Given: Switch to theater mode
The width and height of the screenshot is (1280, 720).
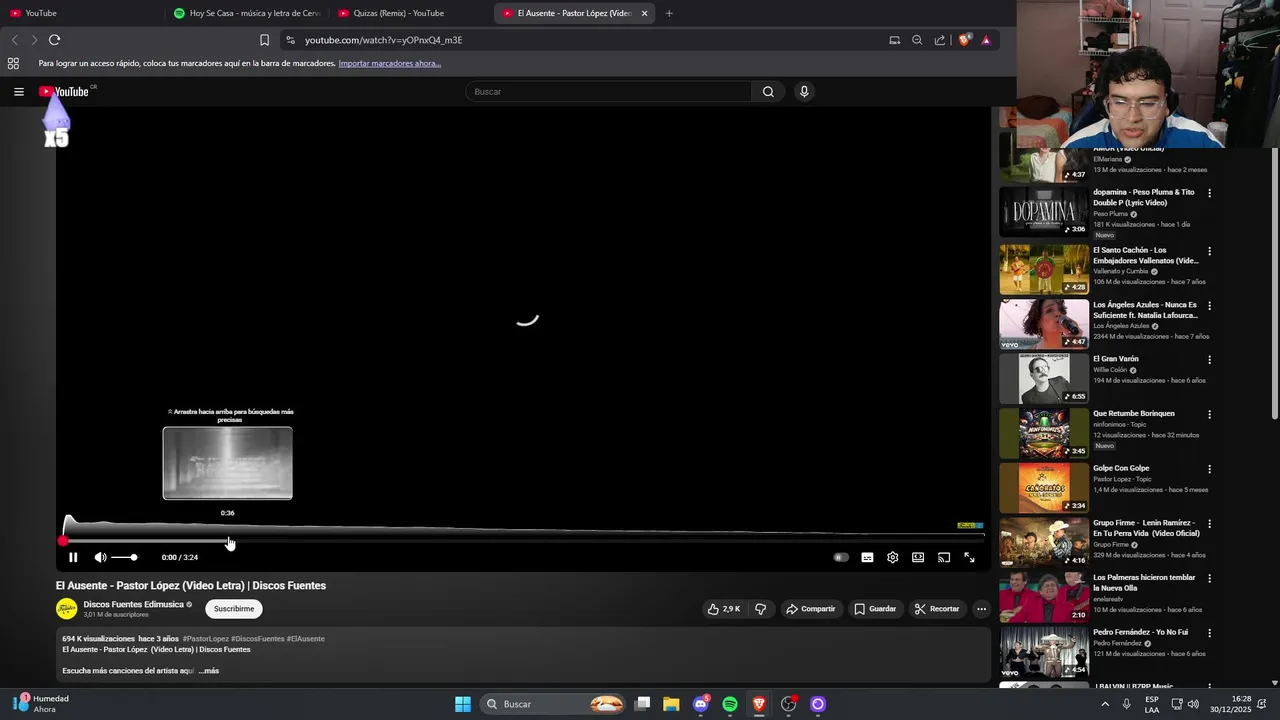Looking at the screenshot, I should (918, 557).
